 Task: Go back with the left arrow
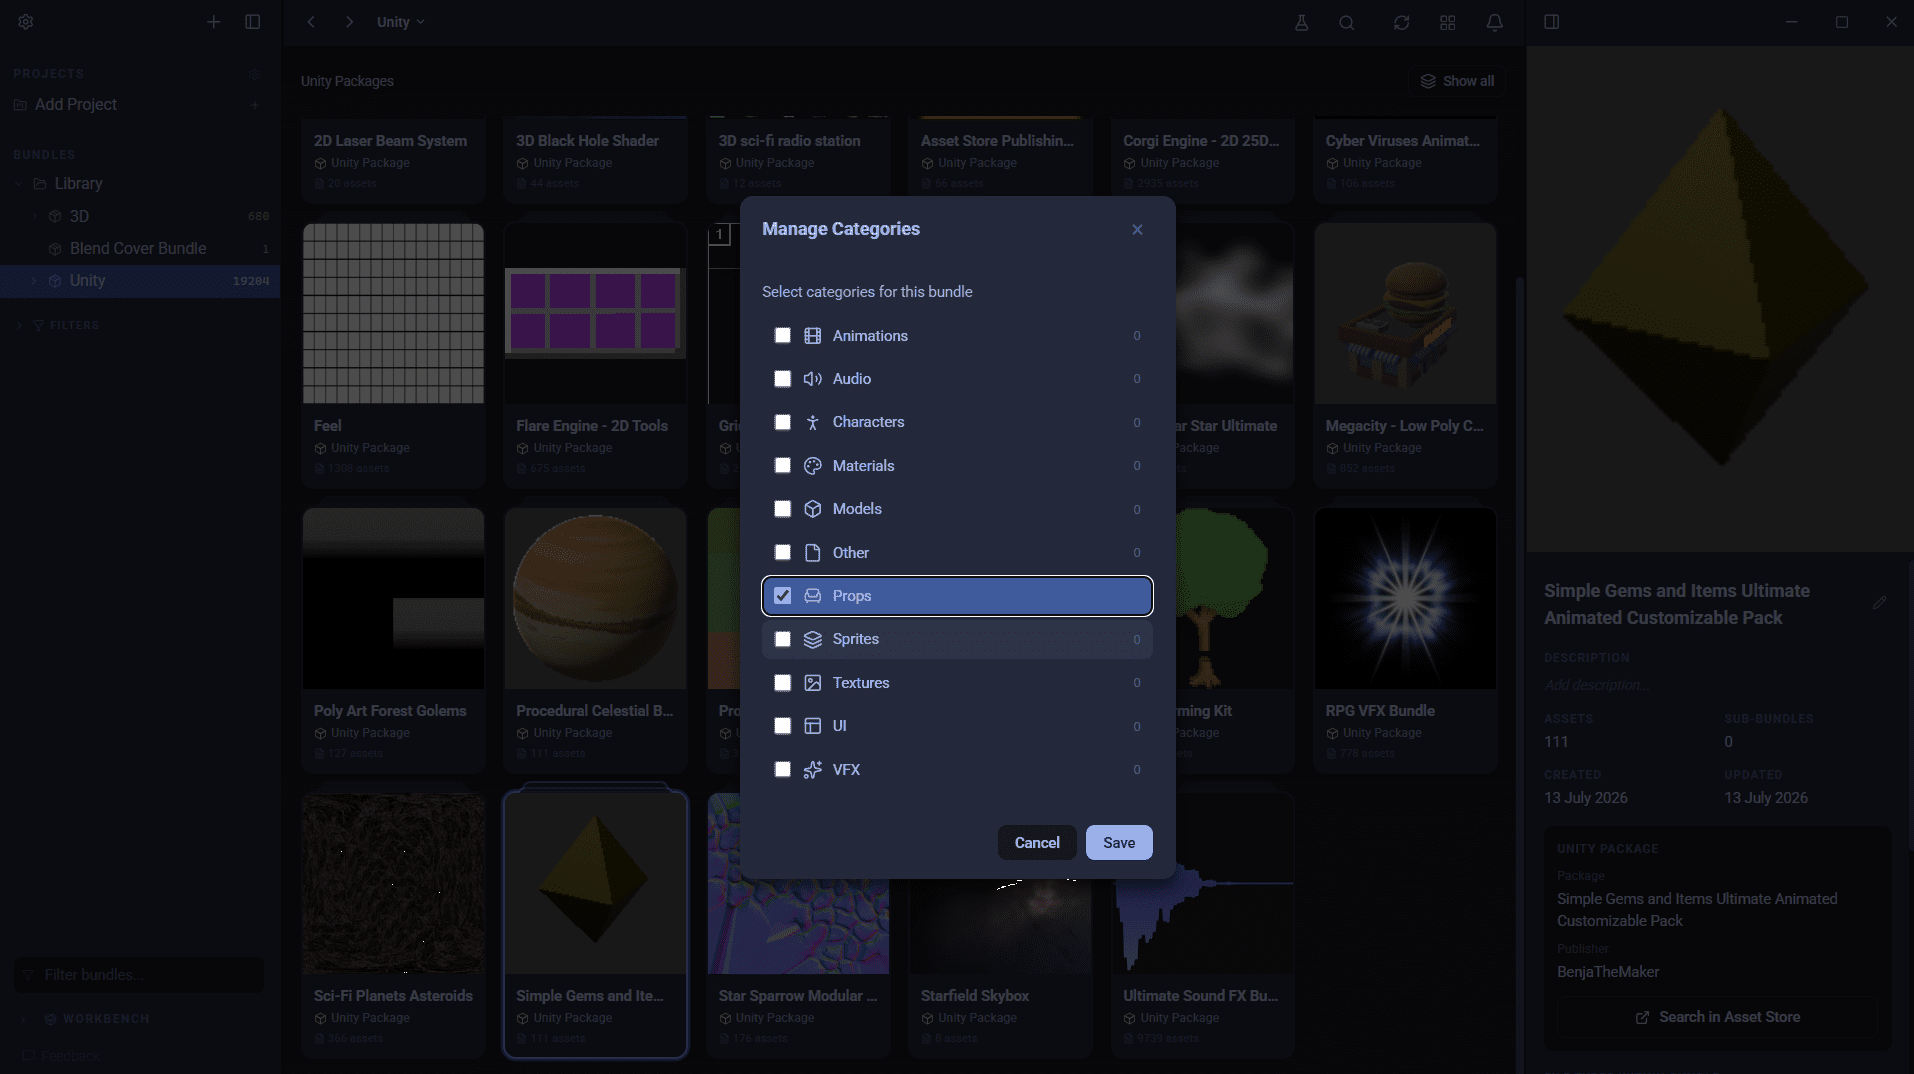(x=312, y=22)
